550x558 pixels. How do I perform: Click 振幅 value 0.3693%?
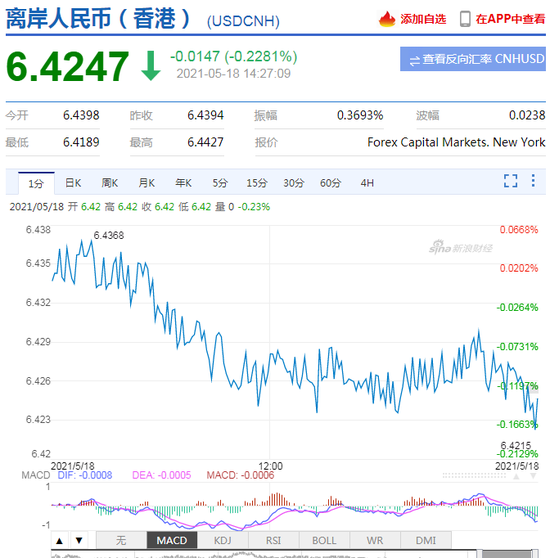(x=360, y=115)
